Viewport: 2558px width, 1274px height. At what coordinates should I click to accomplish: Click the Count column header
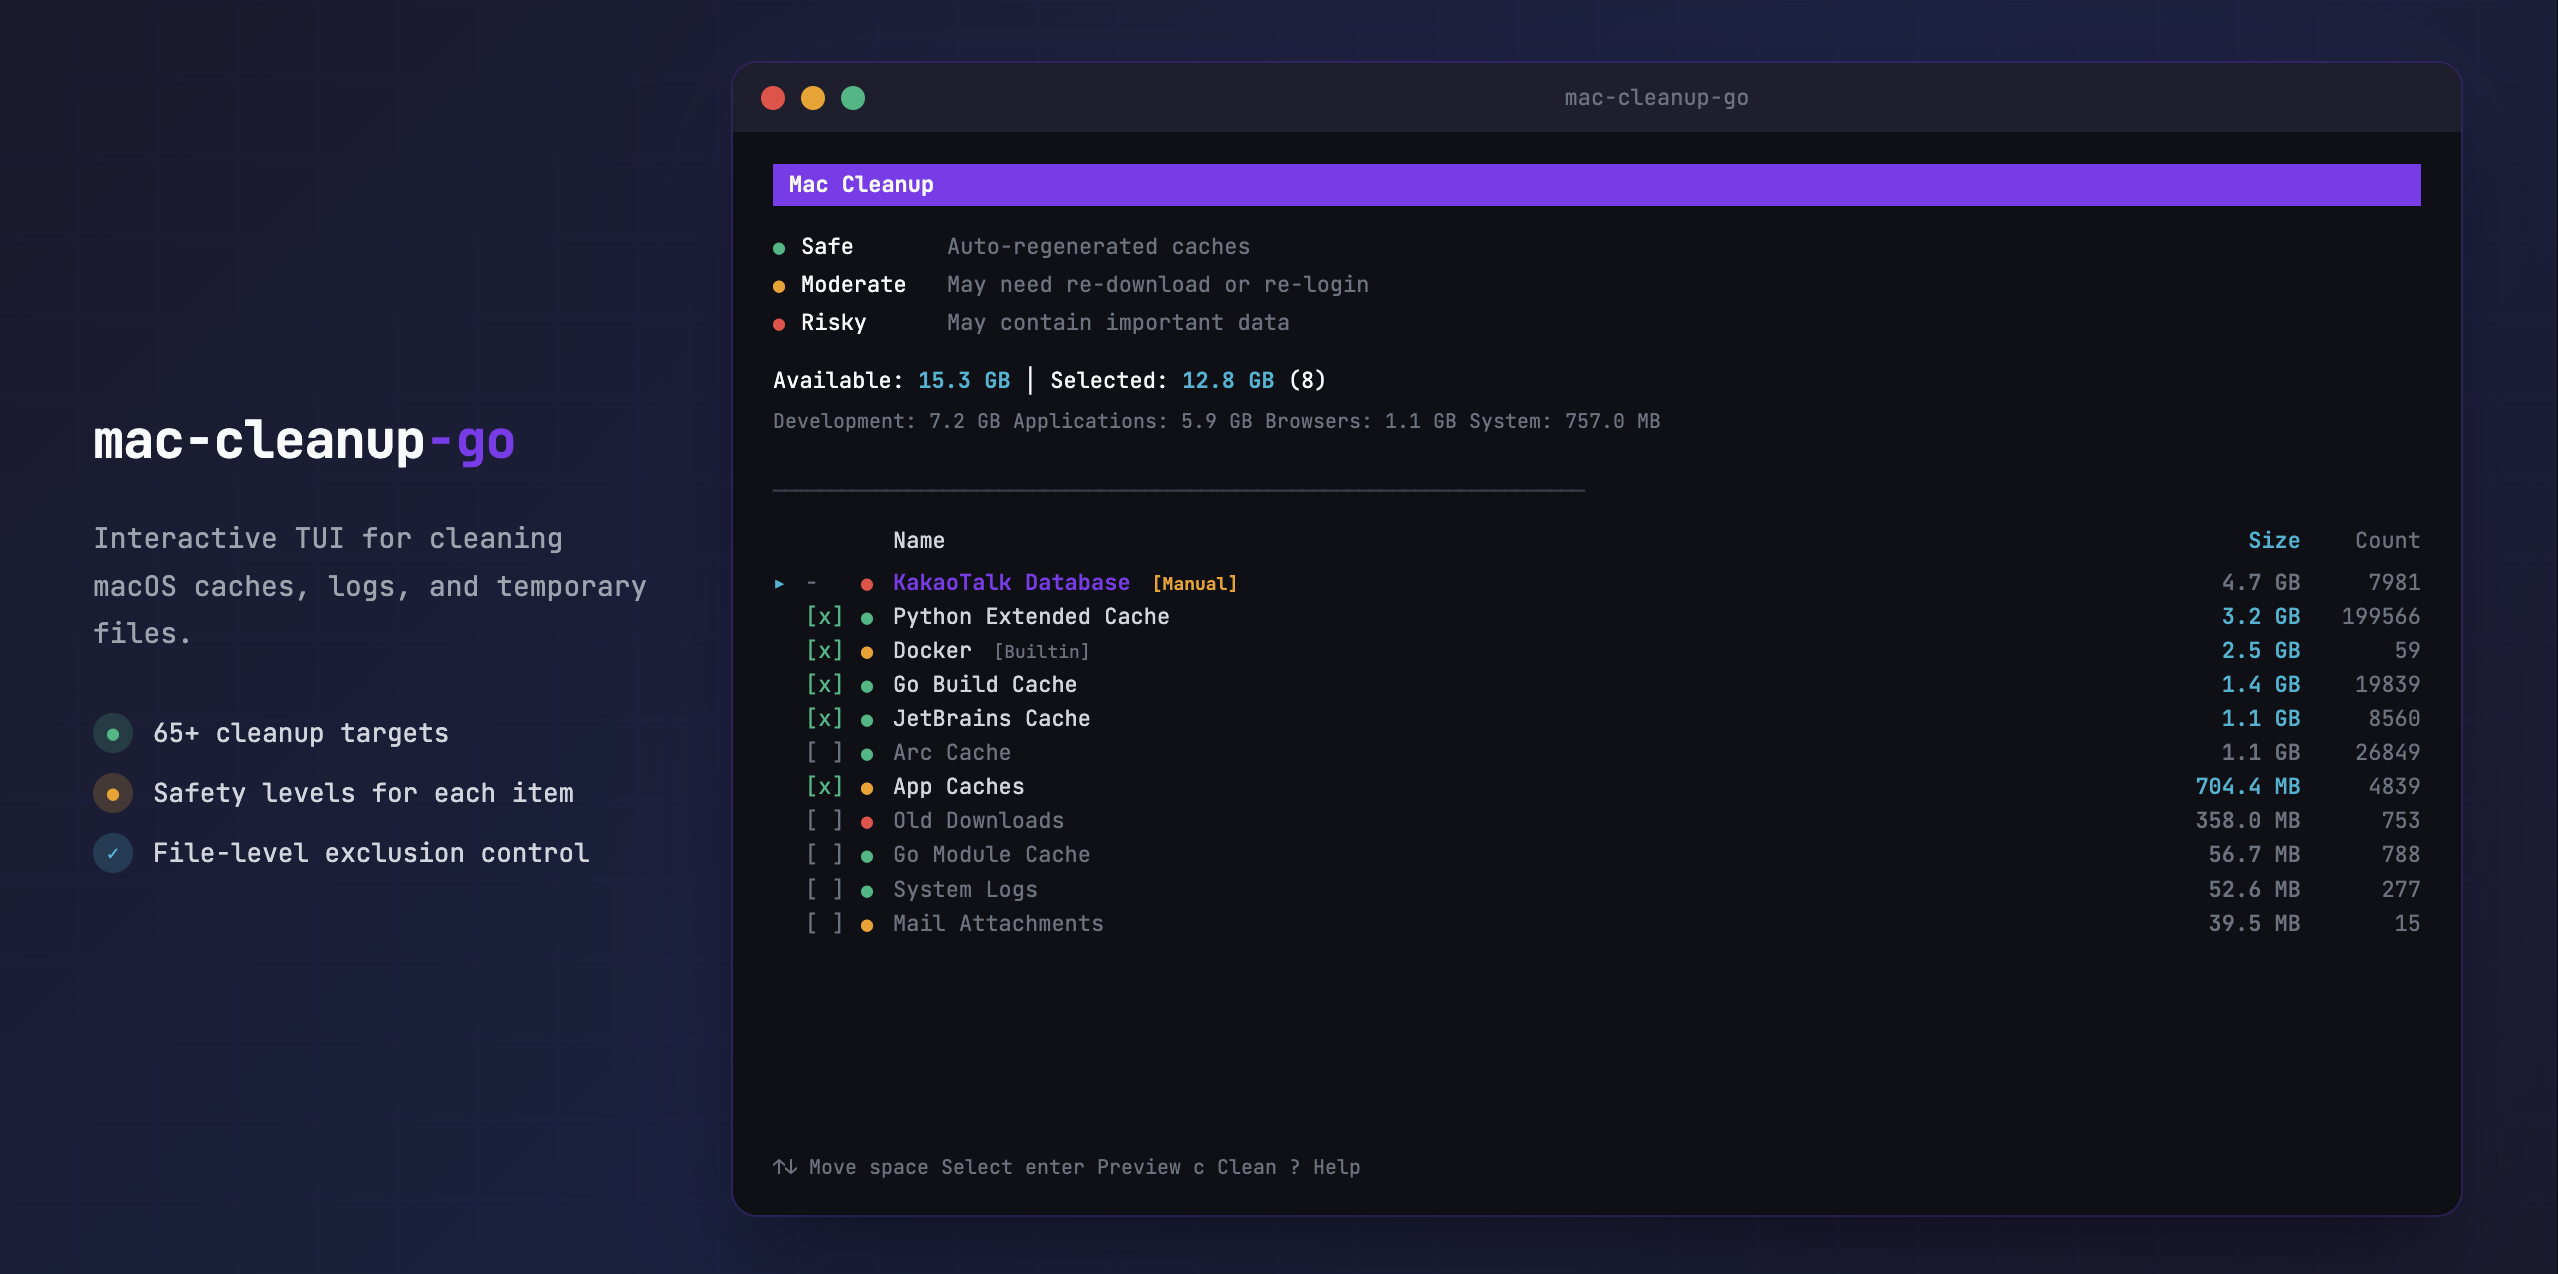[2386, 541]
